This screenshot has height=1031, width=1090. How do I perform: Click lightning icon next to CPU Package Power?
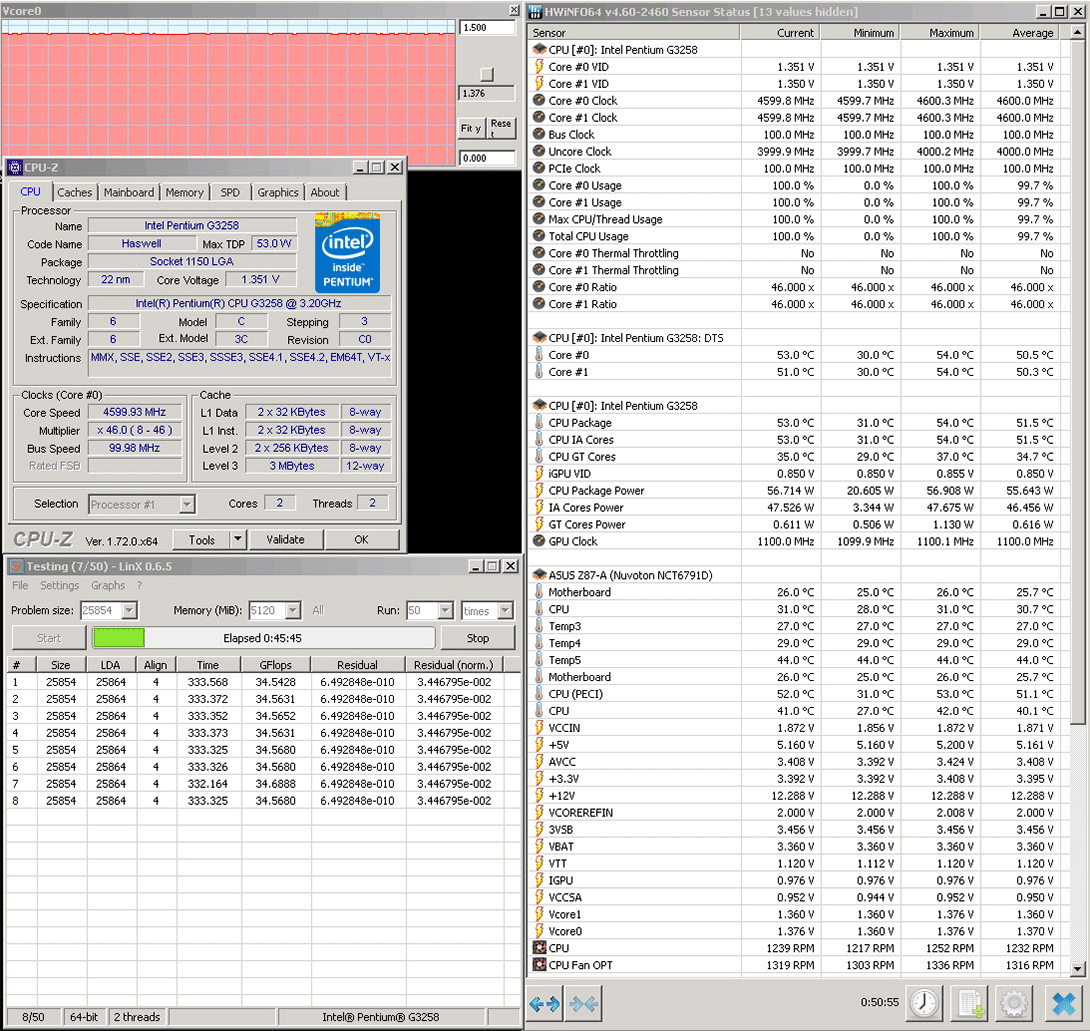coord(539,490)
